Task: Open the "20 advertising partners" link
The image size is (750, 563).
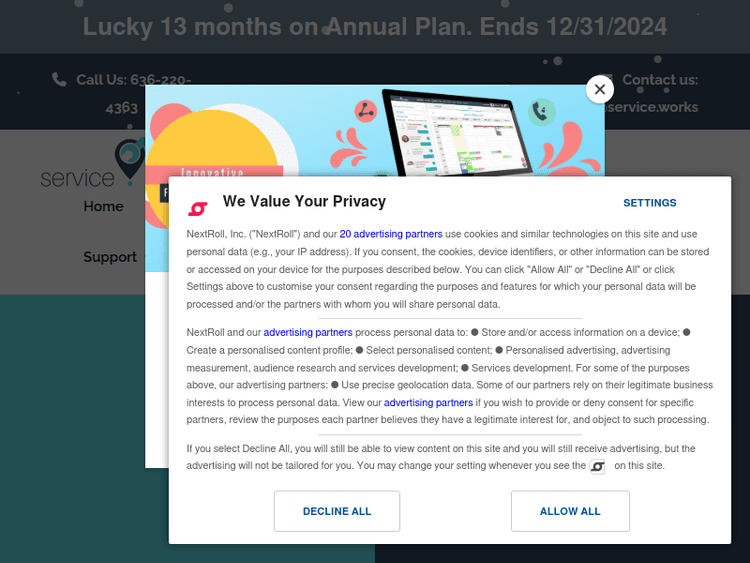Action: click(391, 234)
